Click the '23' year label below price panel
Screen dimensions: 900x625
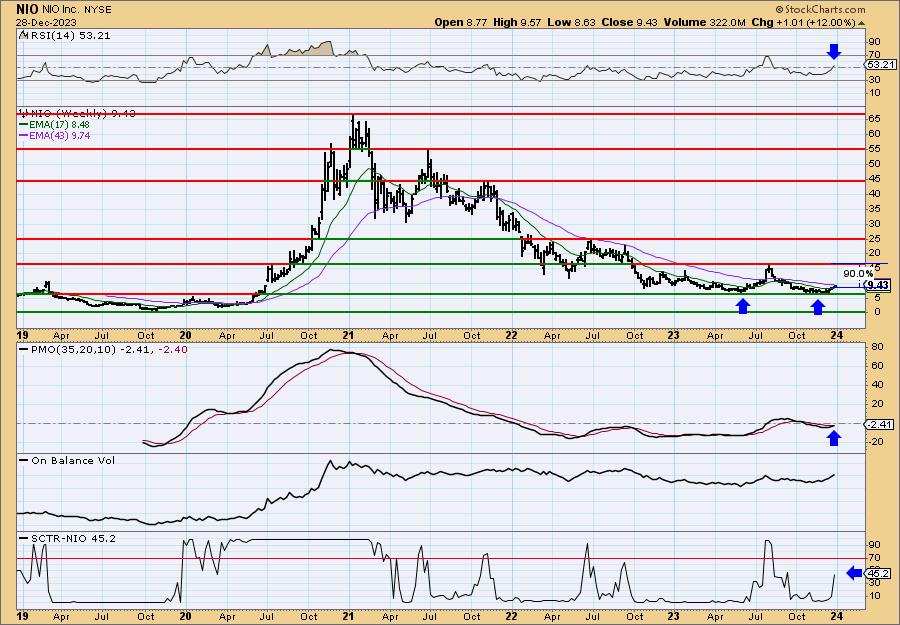(673, 335)
